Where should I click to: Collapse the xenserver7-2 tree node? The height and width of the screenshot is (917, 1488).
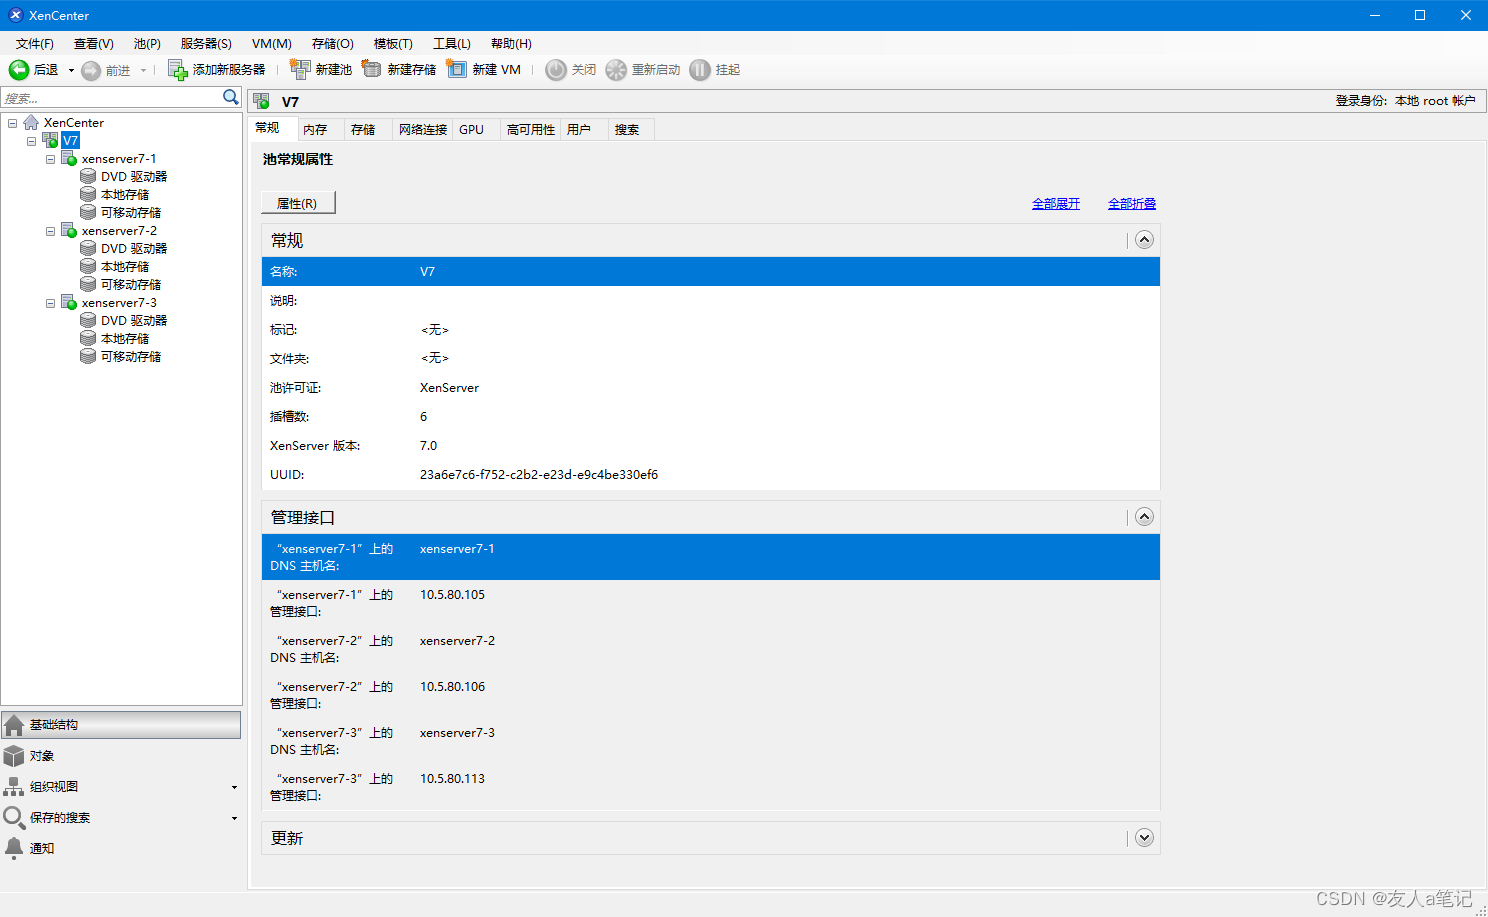50,231
